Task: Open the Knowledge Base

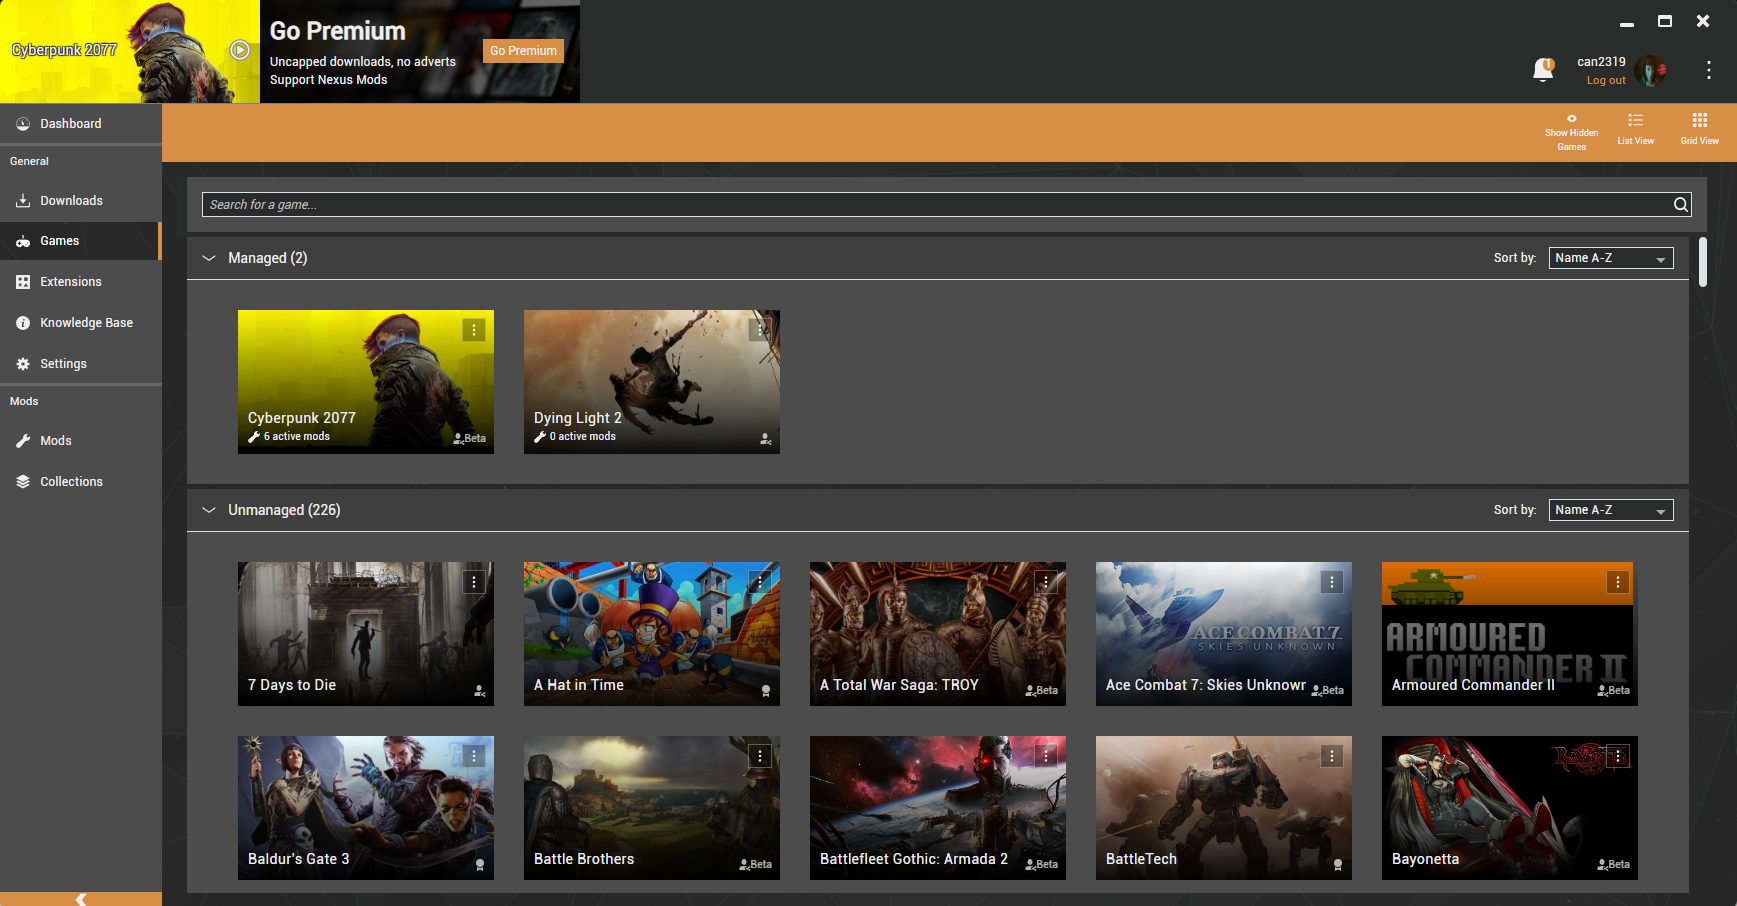Action: [x=80, y=323]
